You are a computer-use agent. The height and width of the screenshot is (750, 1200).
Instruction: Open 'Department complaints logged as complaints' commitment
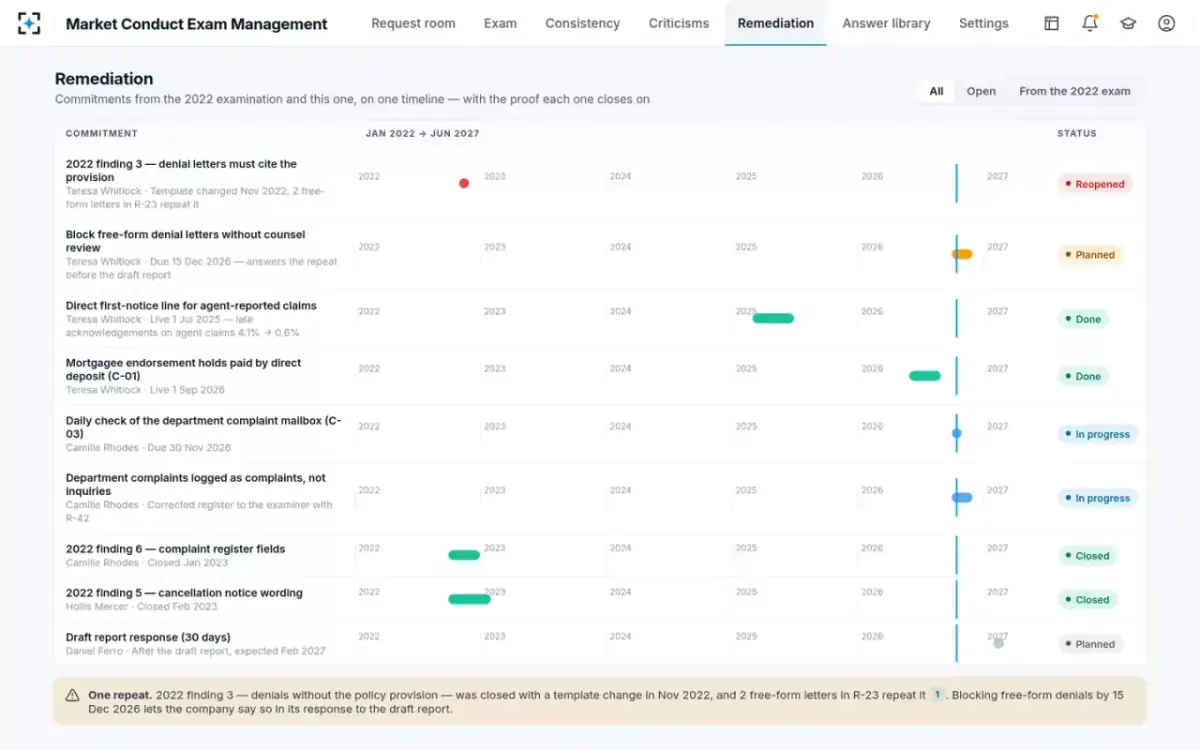[x=196, y=484]
